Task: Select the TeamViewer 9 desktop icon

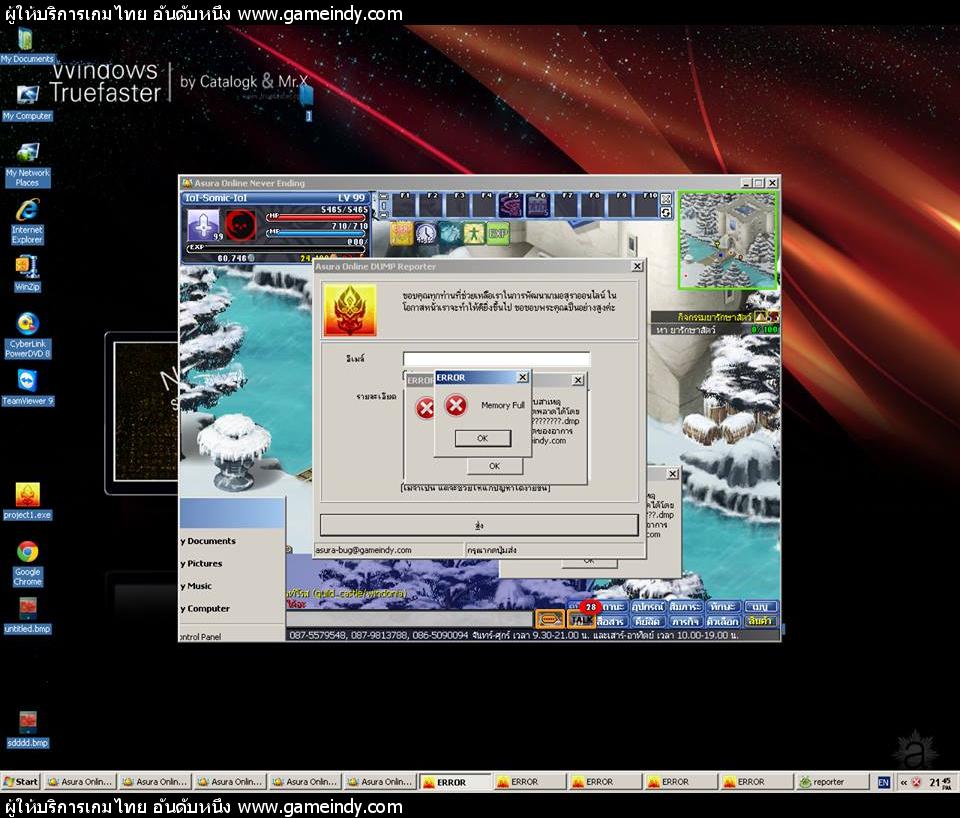Action: click(28, 388)
